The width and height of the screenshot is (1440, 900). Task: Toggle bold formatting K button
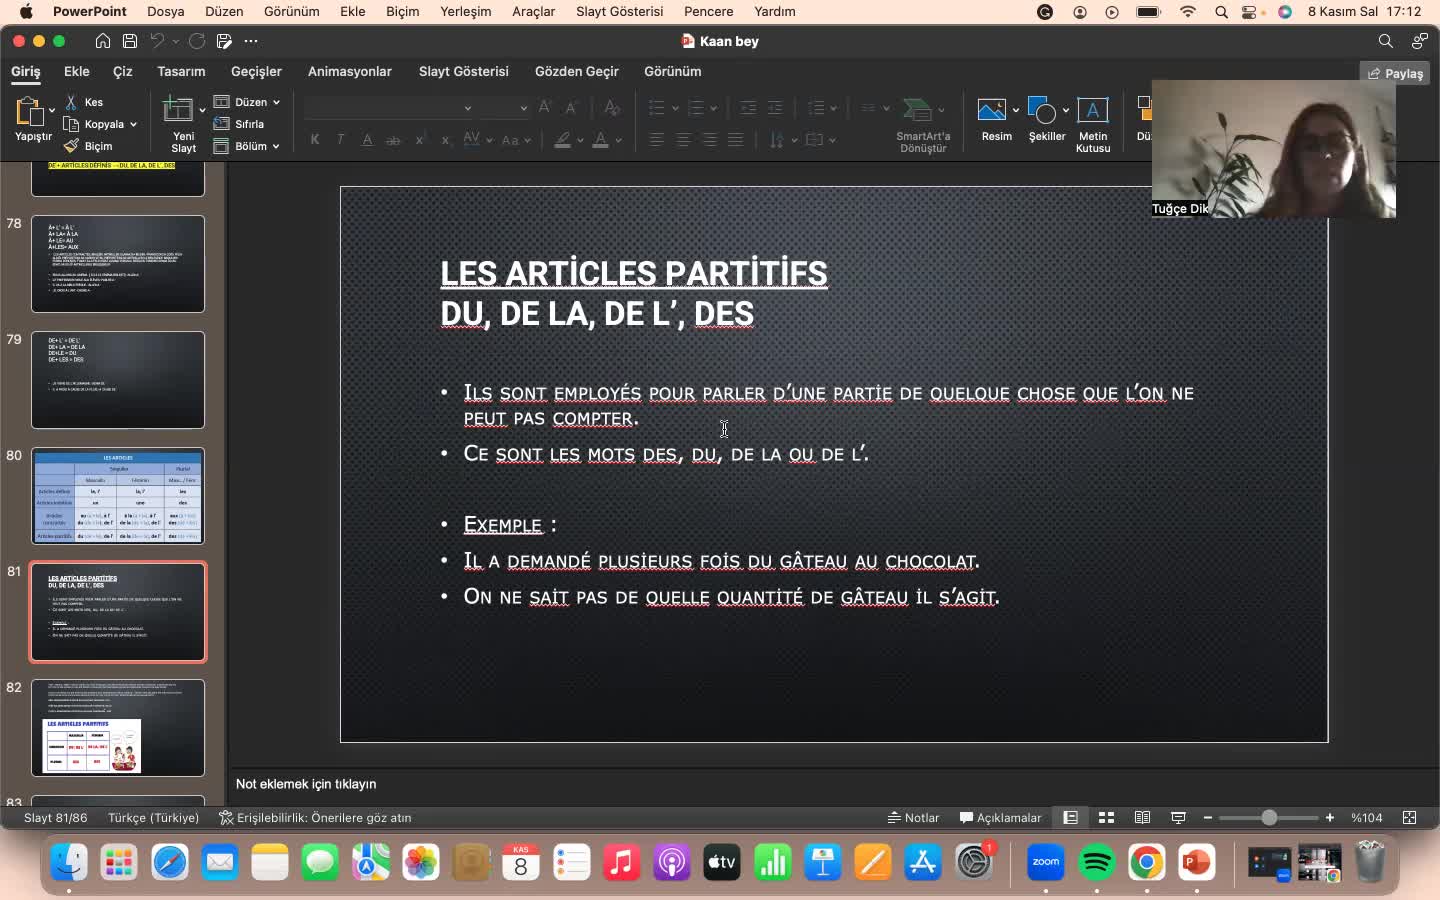(x=315, y=140)
